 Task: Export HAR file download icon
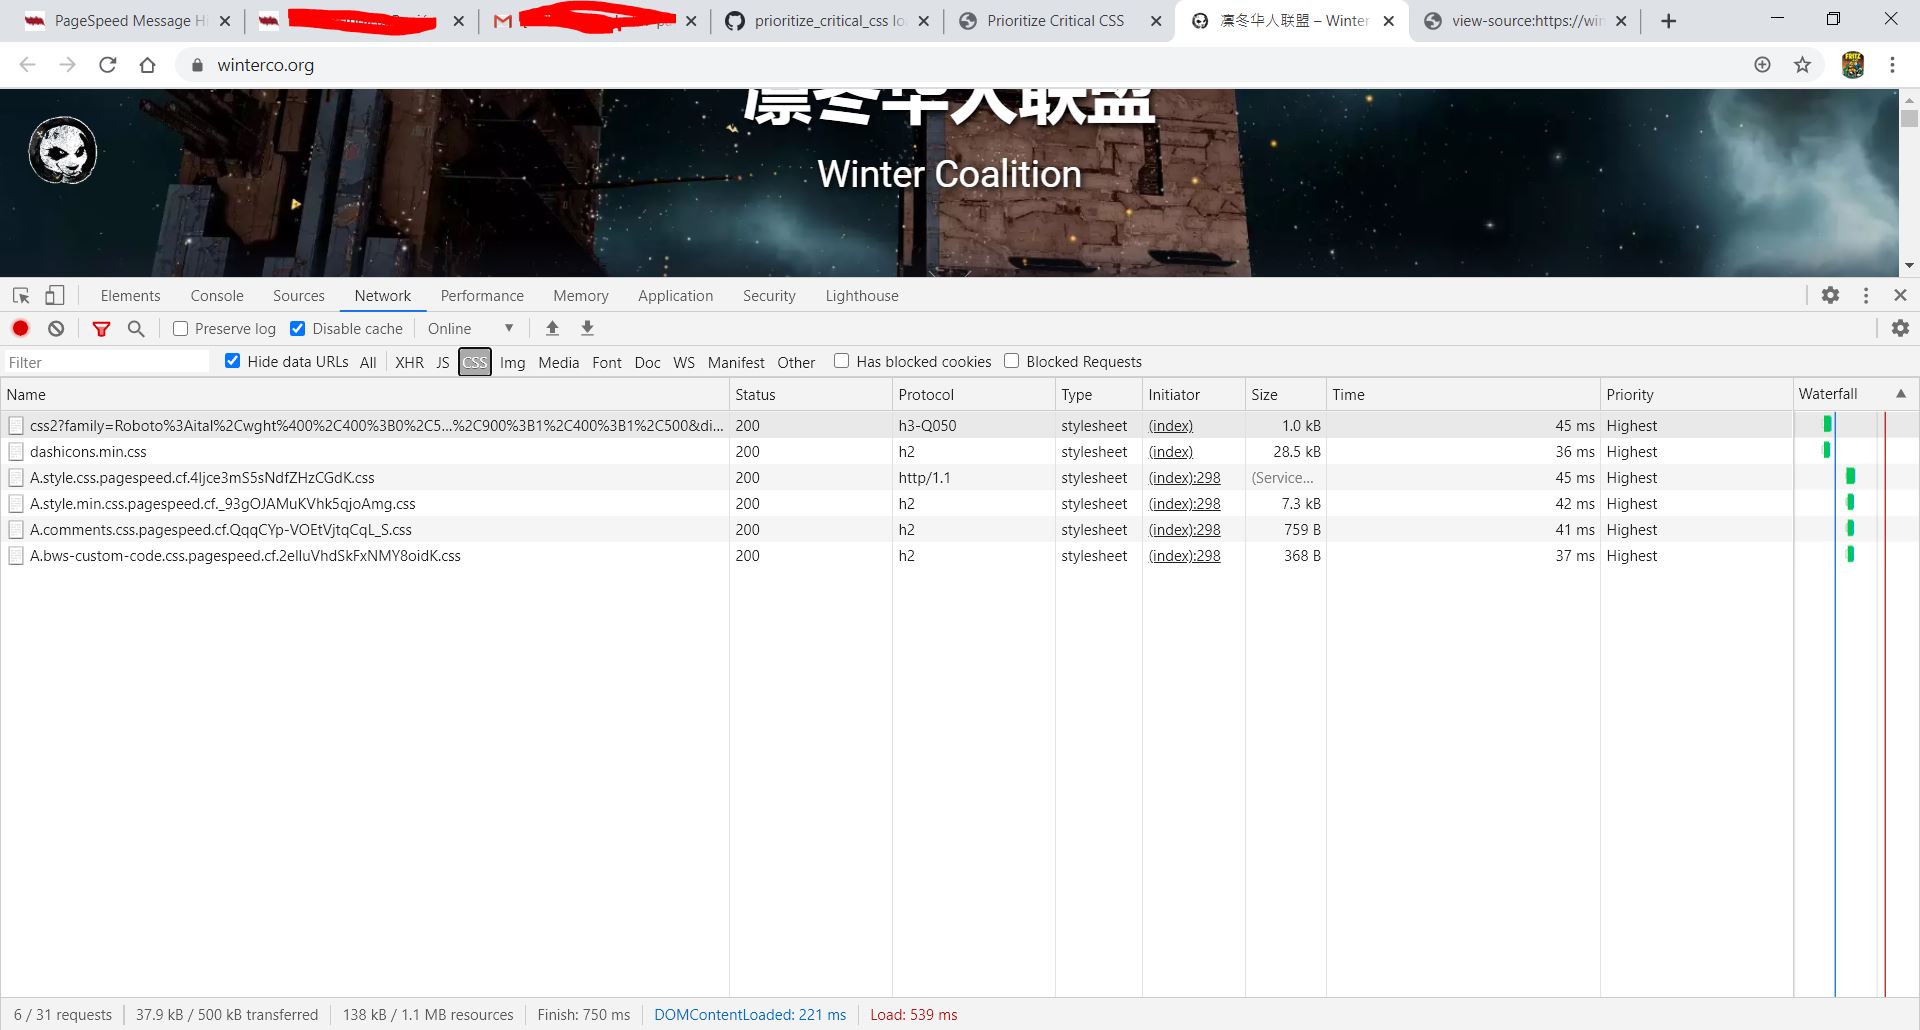coord(587,328)
